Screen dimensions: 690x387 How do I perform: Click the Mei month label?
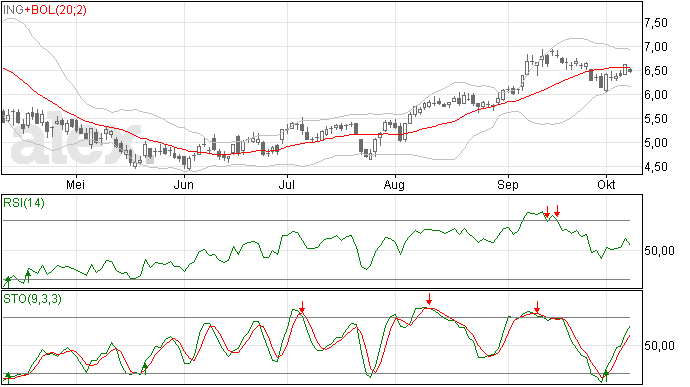pyautogui.click(x=75, y=184)
